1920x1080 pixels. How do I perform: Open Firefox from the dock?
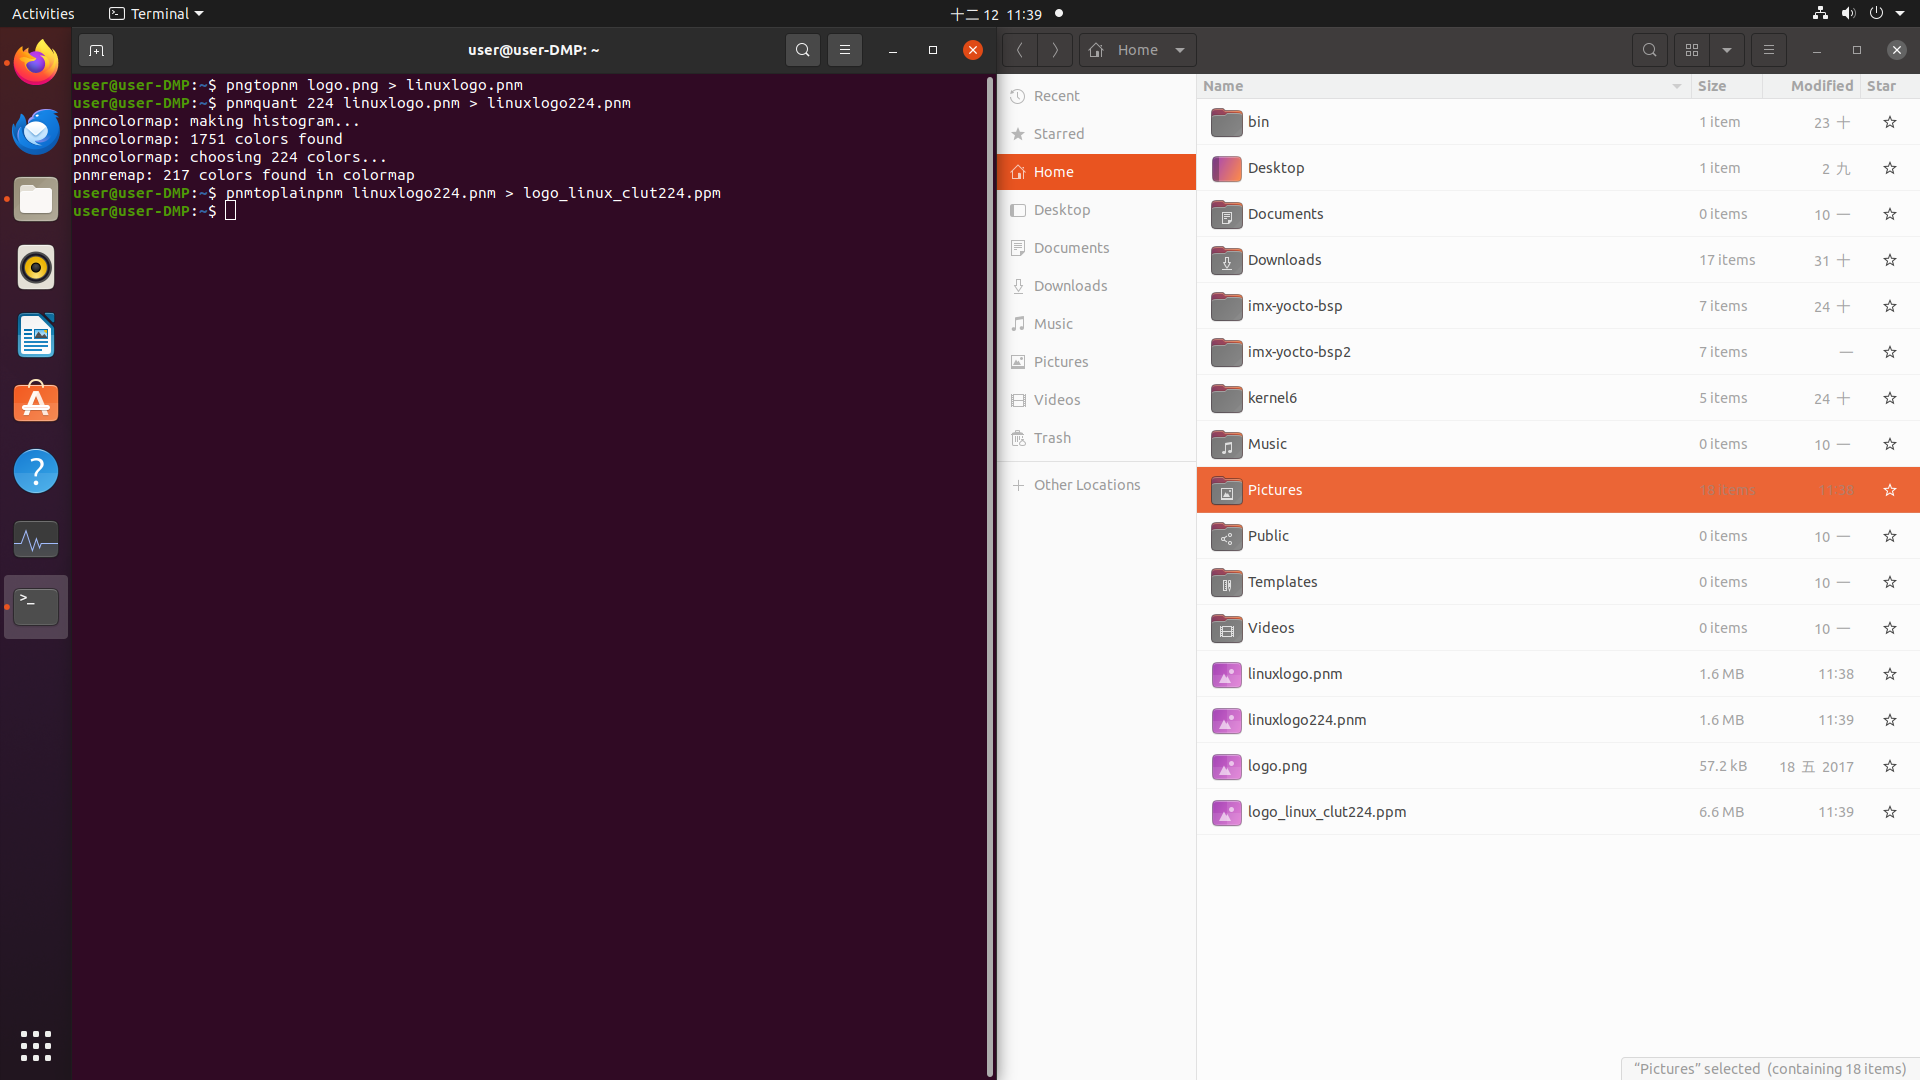coord(36,63)
